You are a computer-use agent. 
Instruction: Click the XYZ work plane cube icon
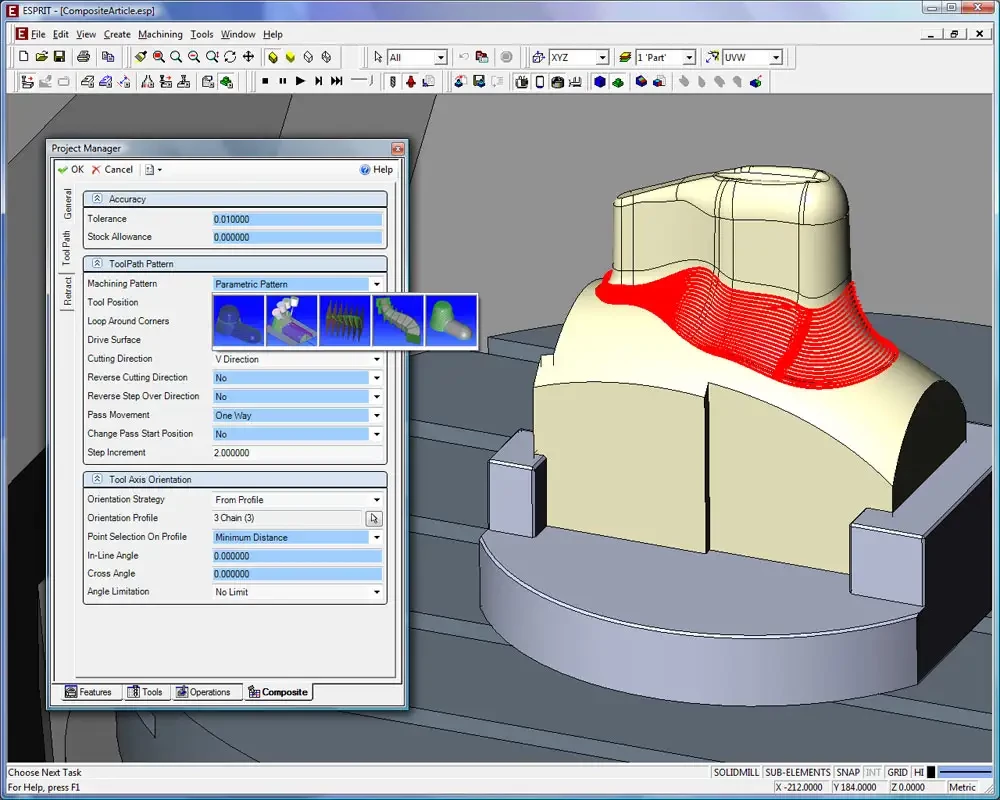[x=538, y=57]
